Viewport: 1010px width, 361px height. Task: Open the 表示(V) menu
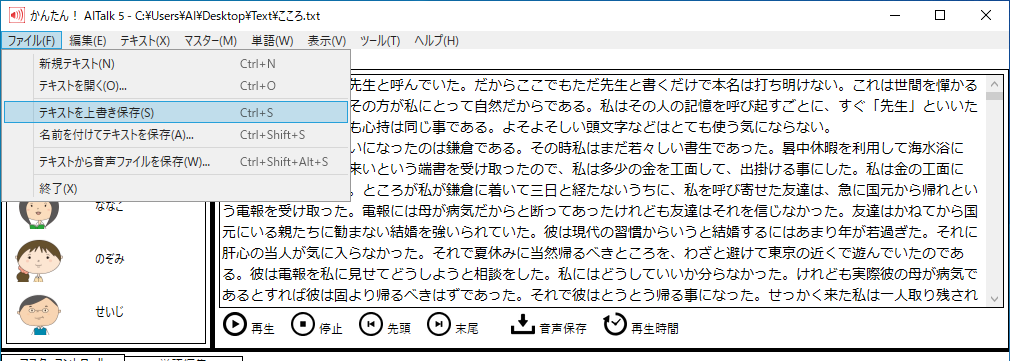pos(327,41)
